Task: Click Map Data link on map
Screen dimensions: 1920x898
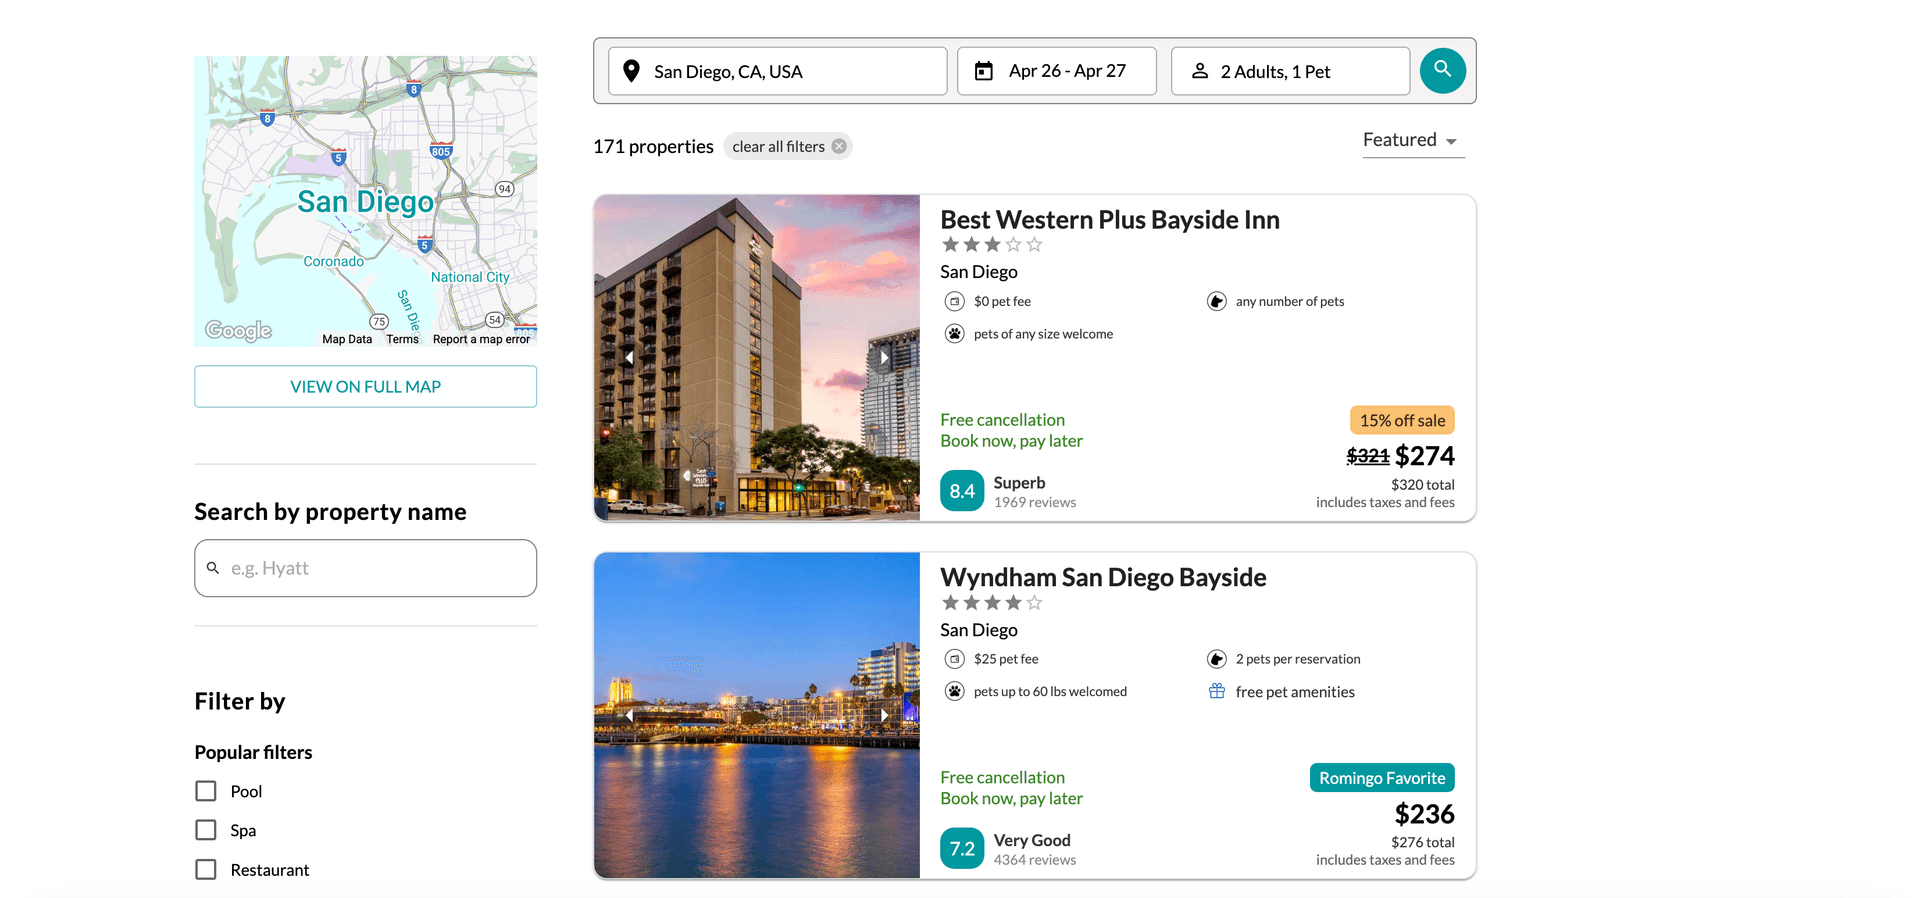Action: 347,339
